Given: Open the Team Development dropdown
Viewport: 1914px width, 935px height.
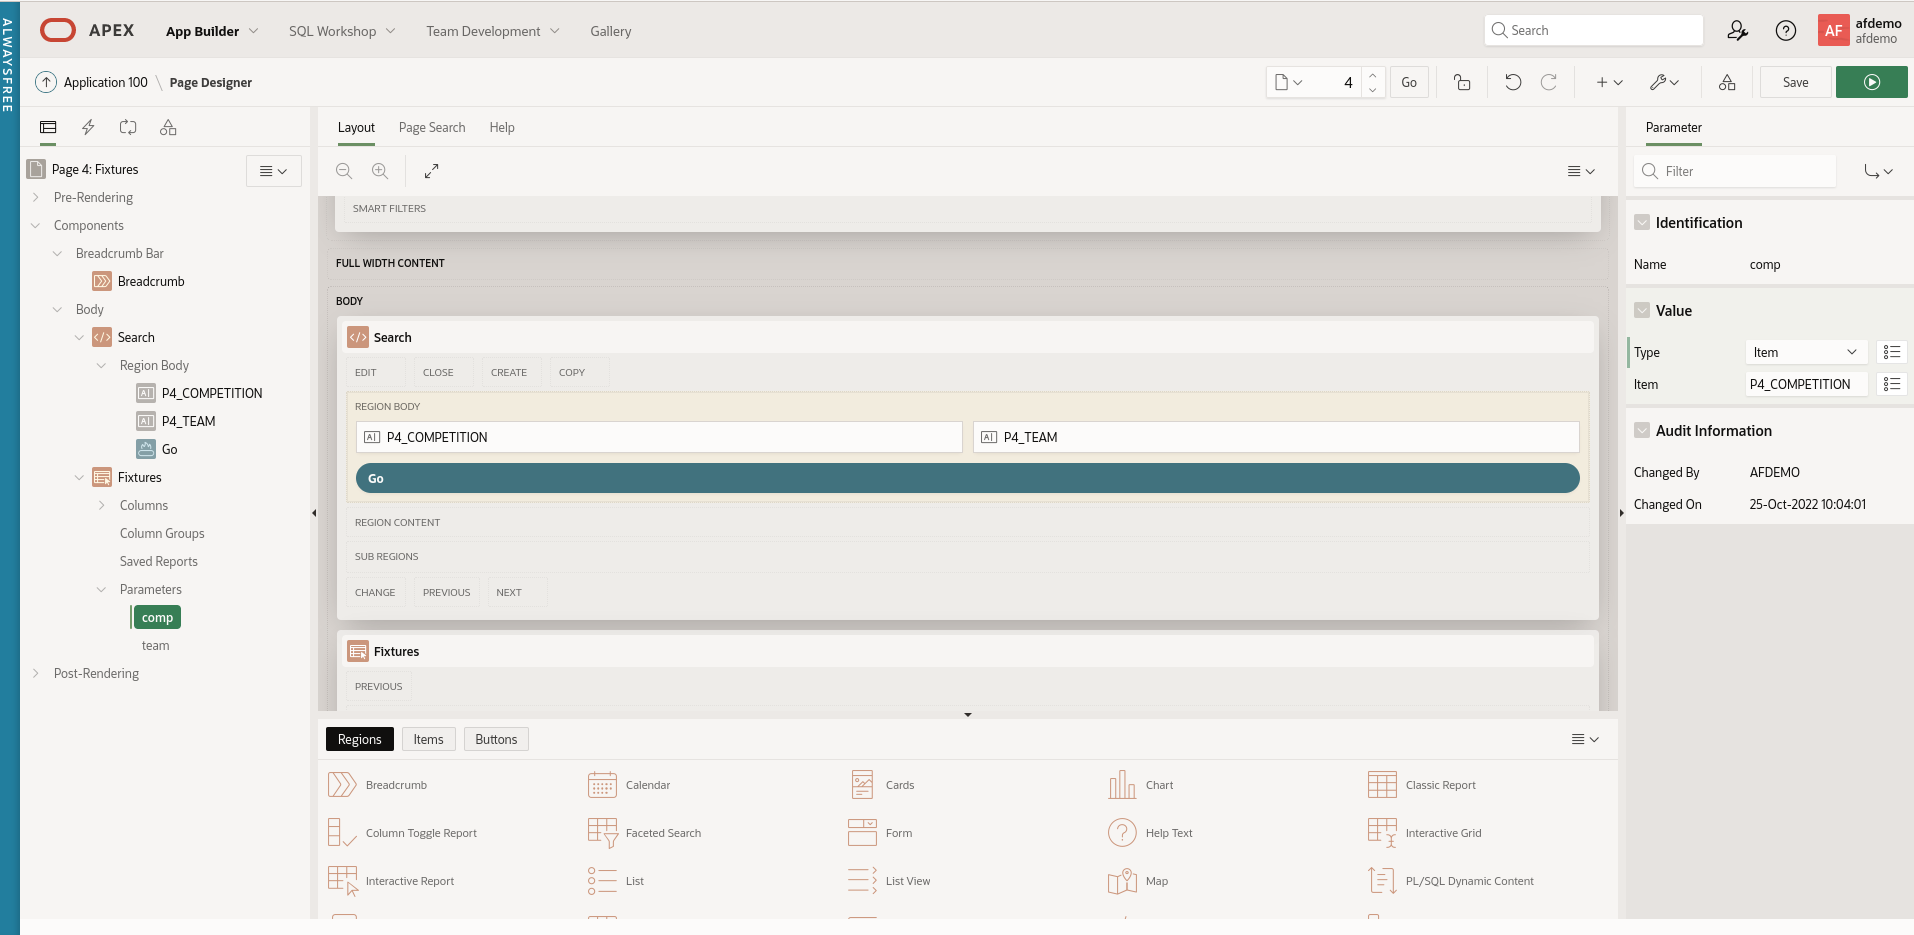Looking at the screenshot, I should click(491, 31).
